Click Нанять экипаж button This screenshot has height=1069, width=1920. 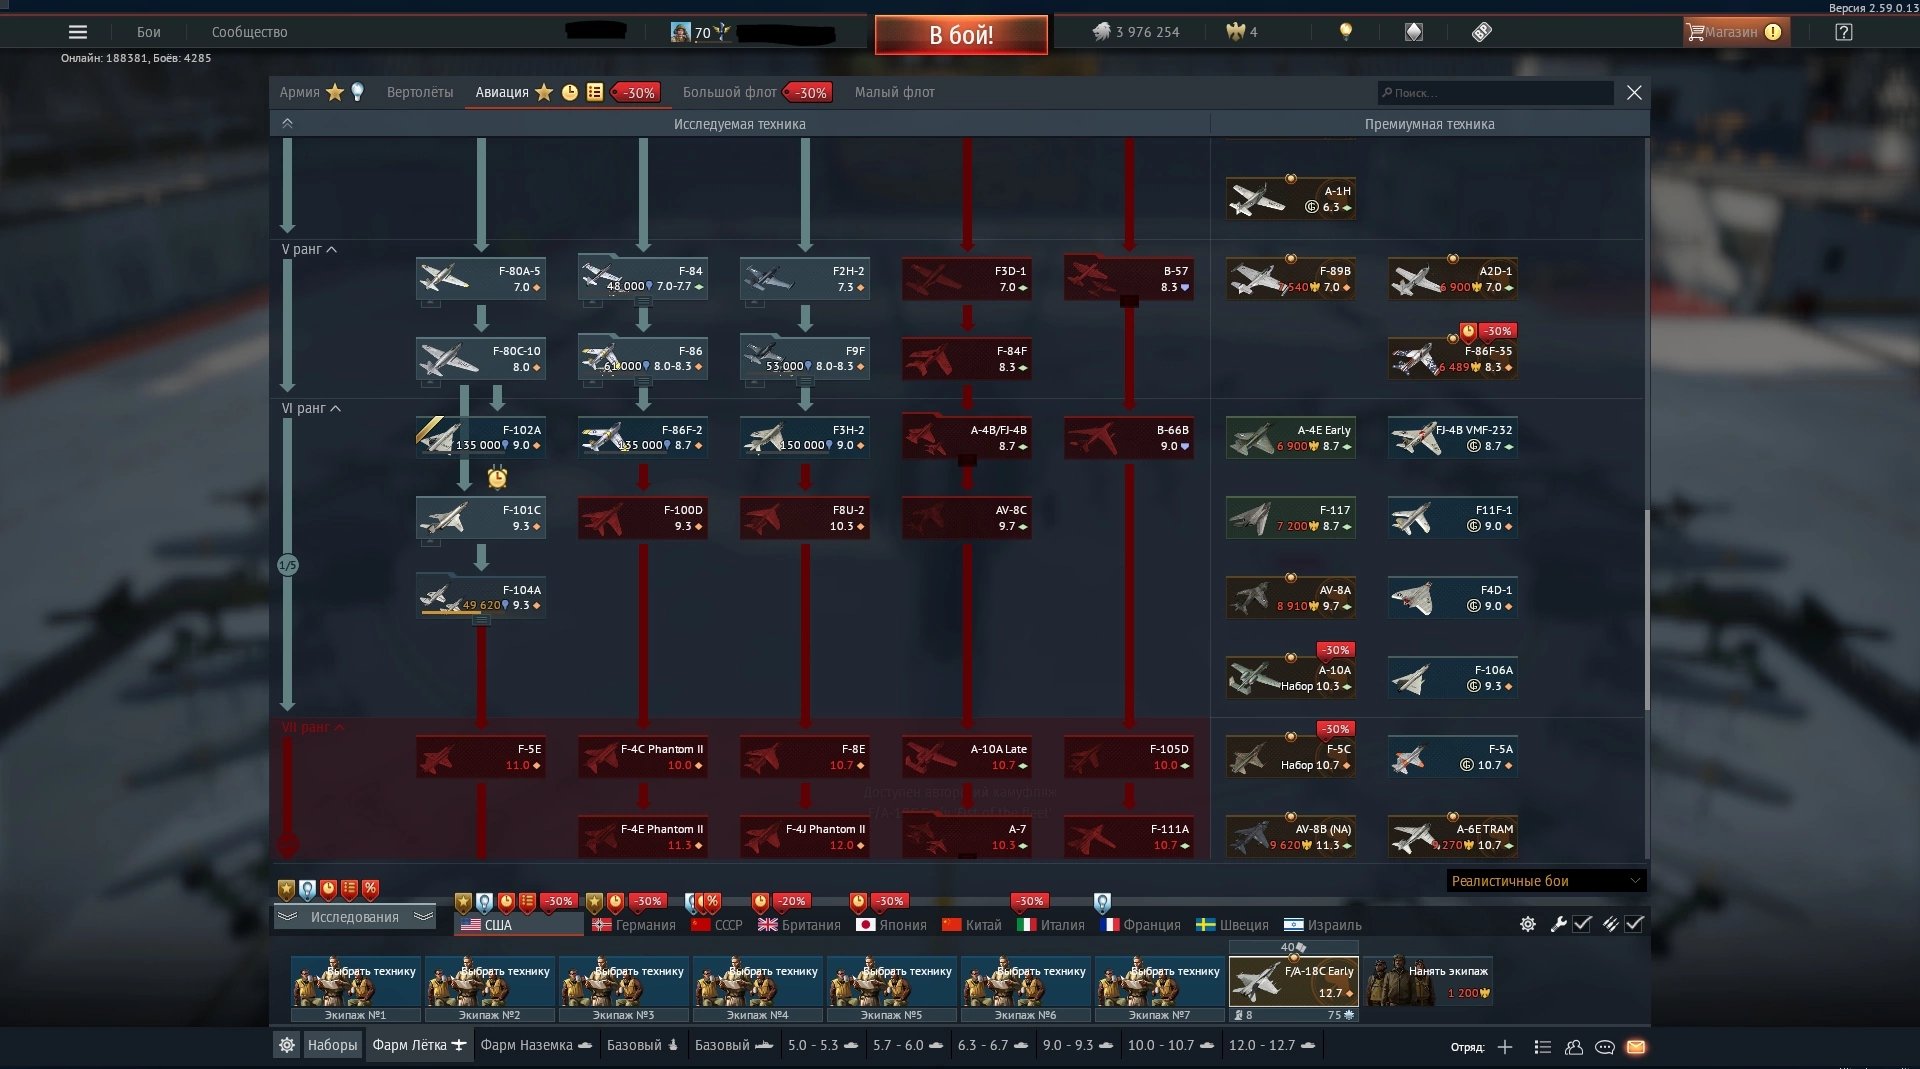click(1428, 981)
